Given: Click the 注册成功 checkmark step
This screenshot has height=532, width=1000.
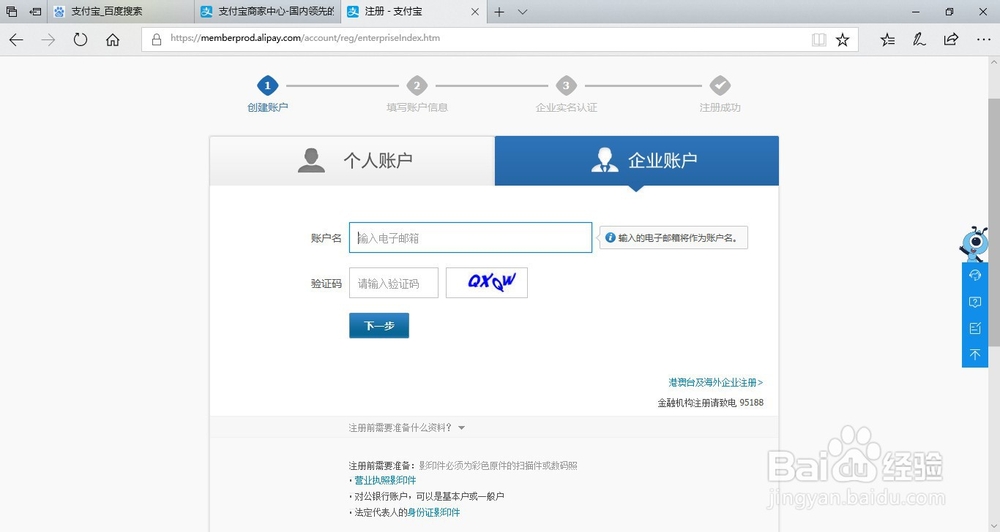Looking at the screenshot, I should (x=720, y=93).
